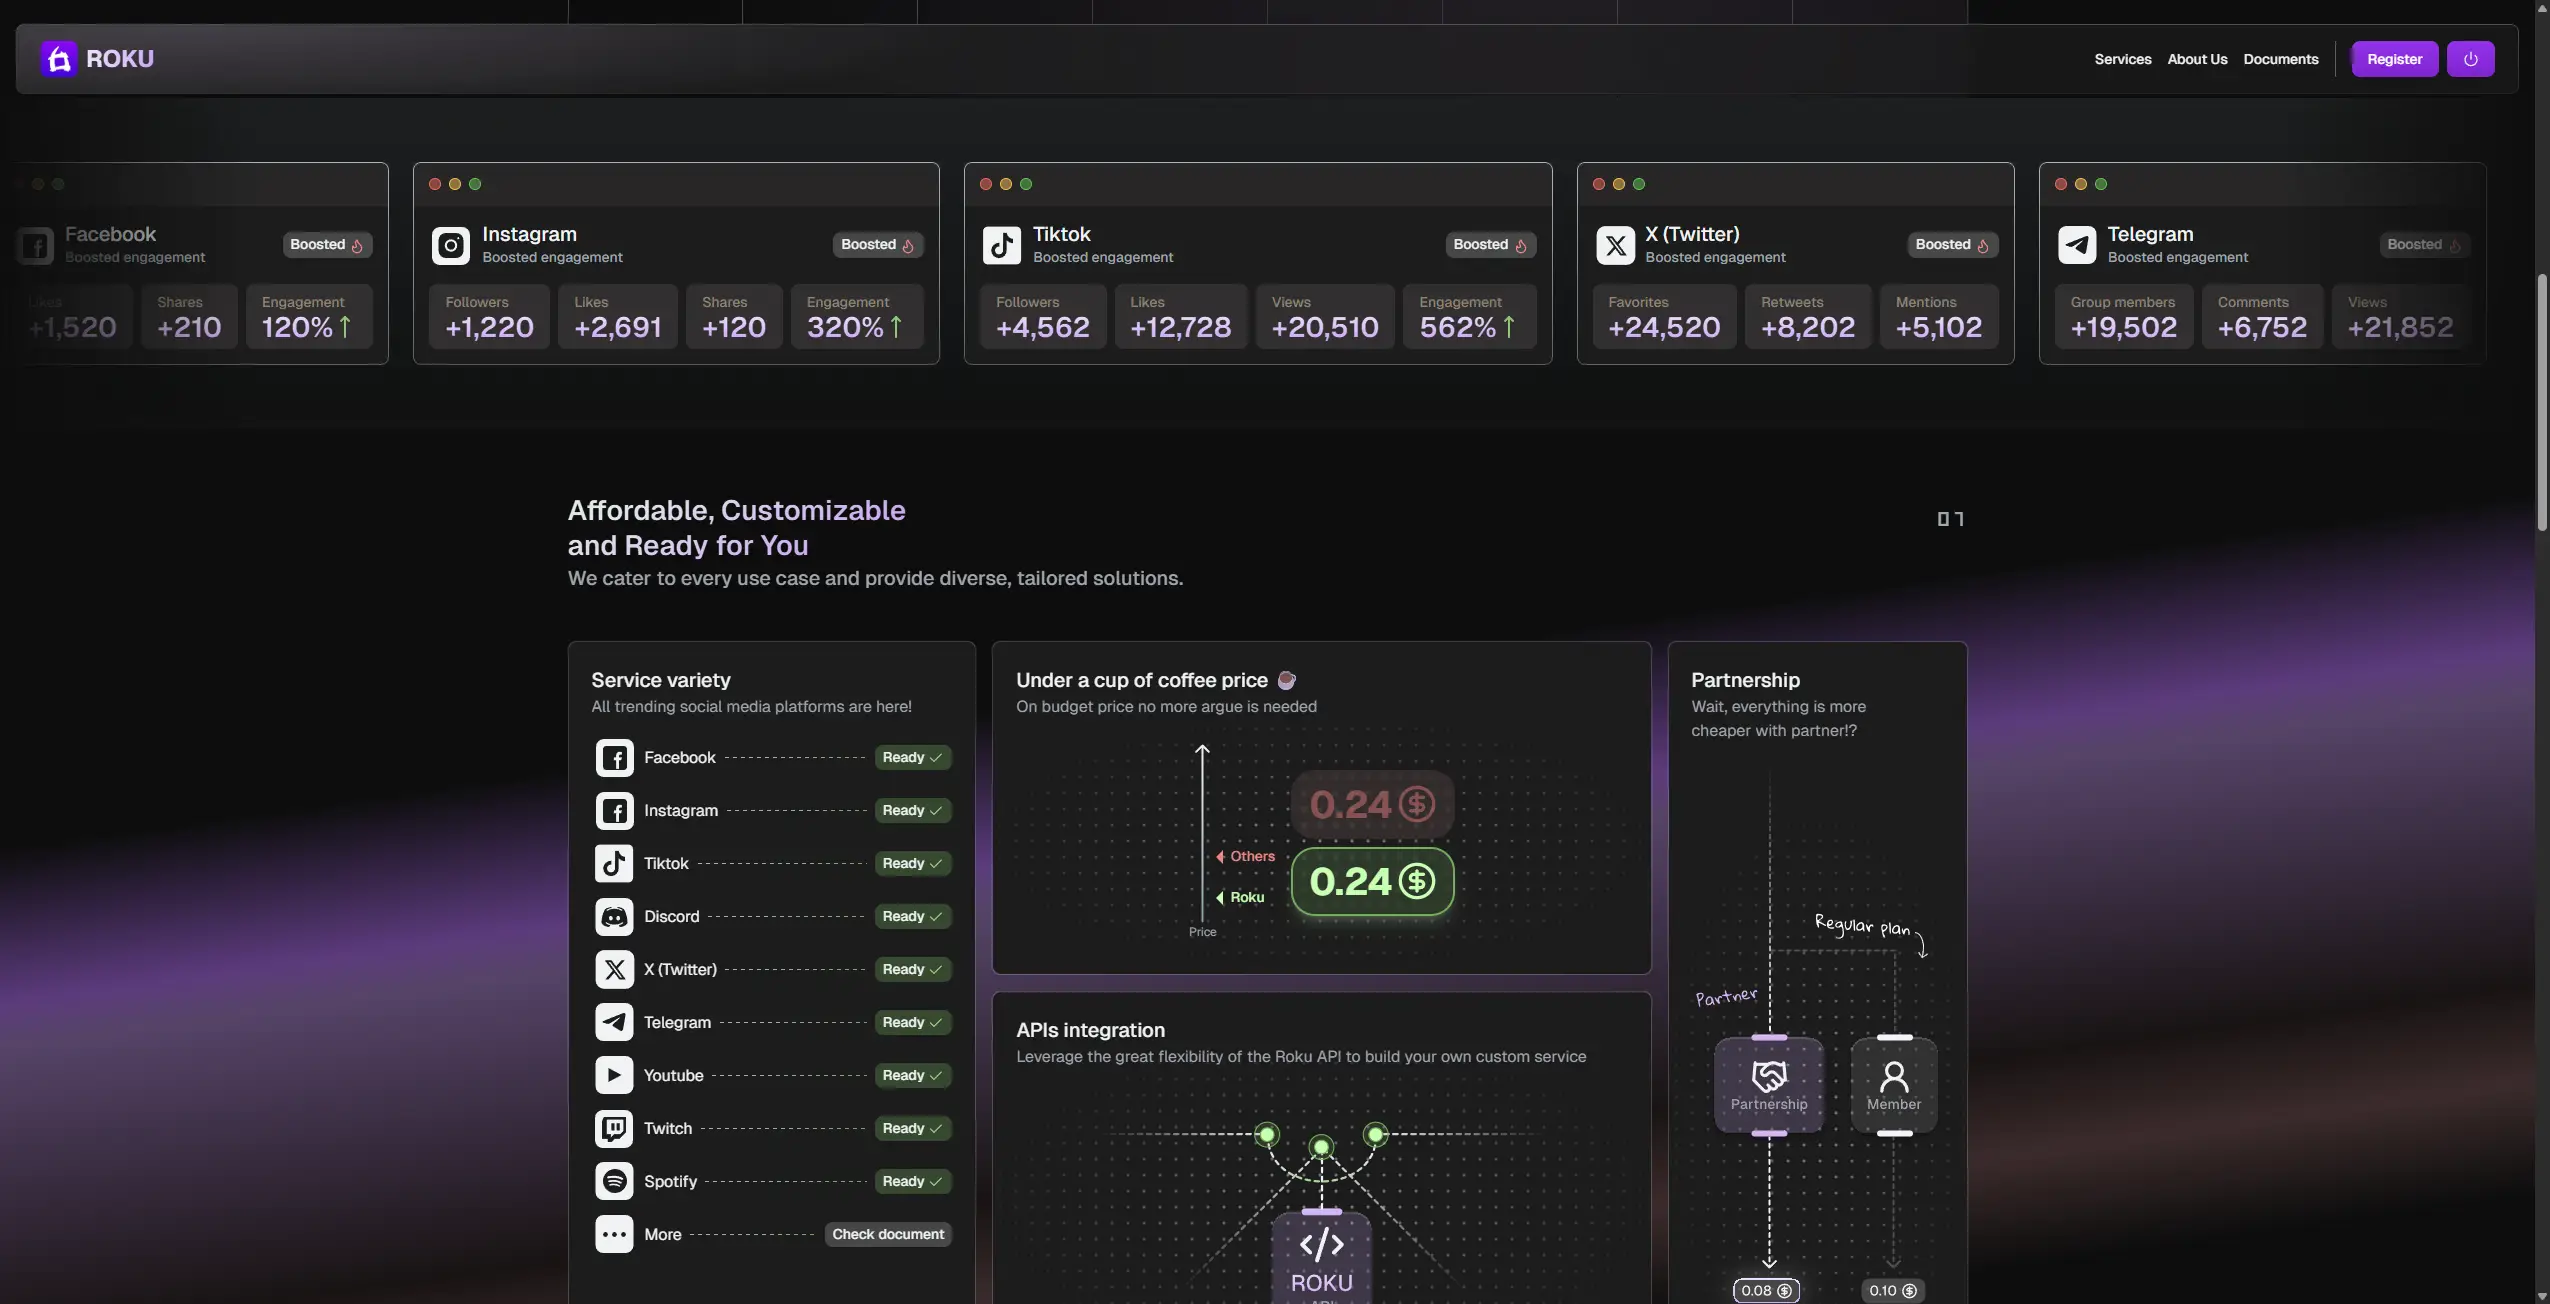Click the flame icon in Instagram's Boosted badge

point(908,245)
